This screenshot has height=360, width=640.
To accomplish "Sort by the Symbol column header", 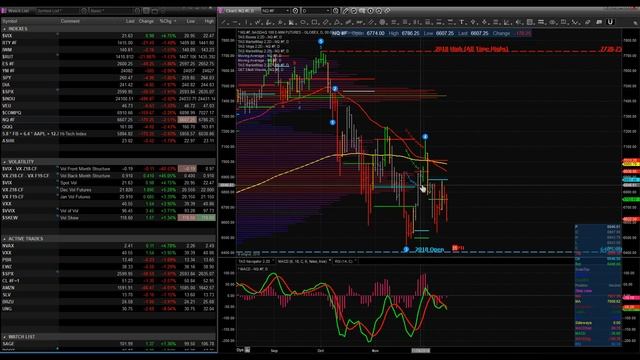I will click(10, 21).
